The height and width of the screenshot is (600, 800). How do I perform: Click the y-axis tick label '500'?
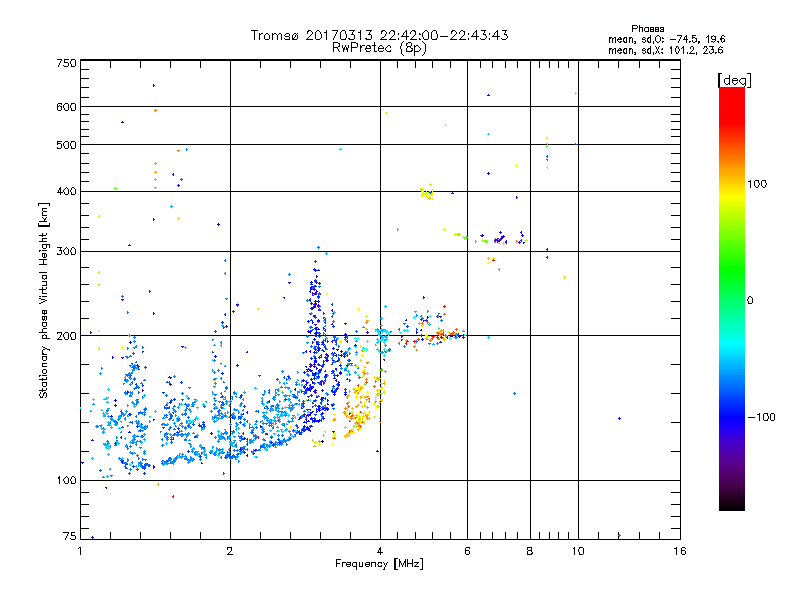pos(66,145)
